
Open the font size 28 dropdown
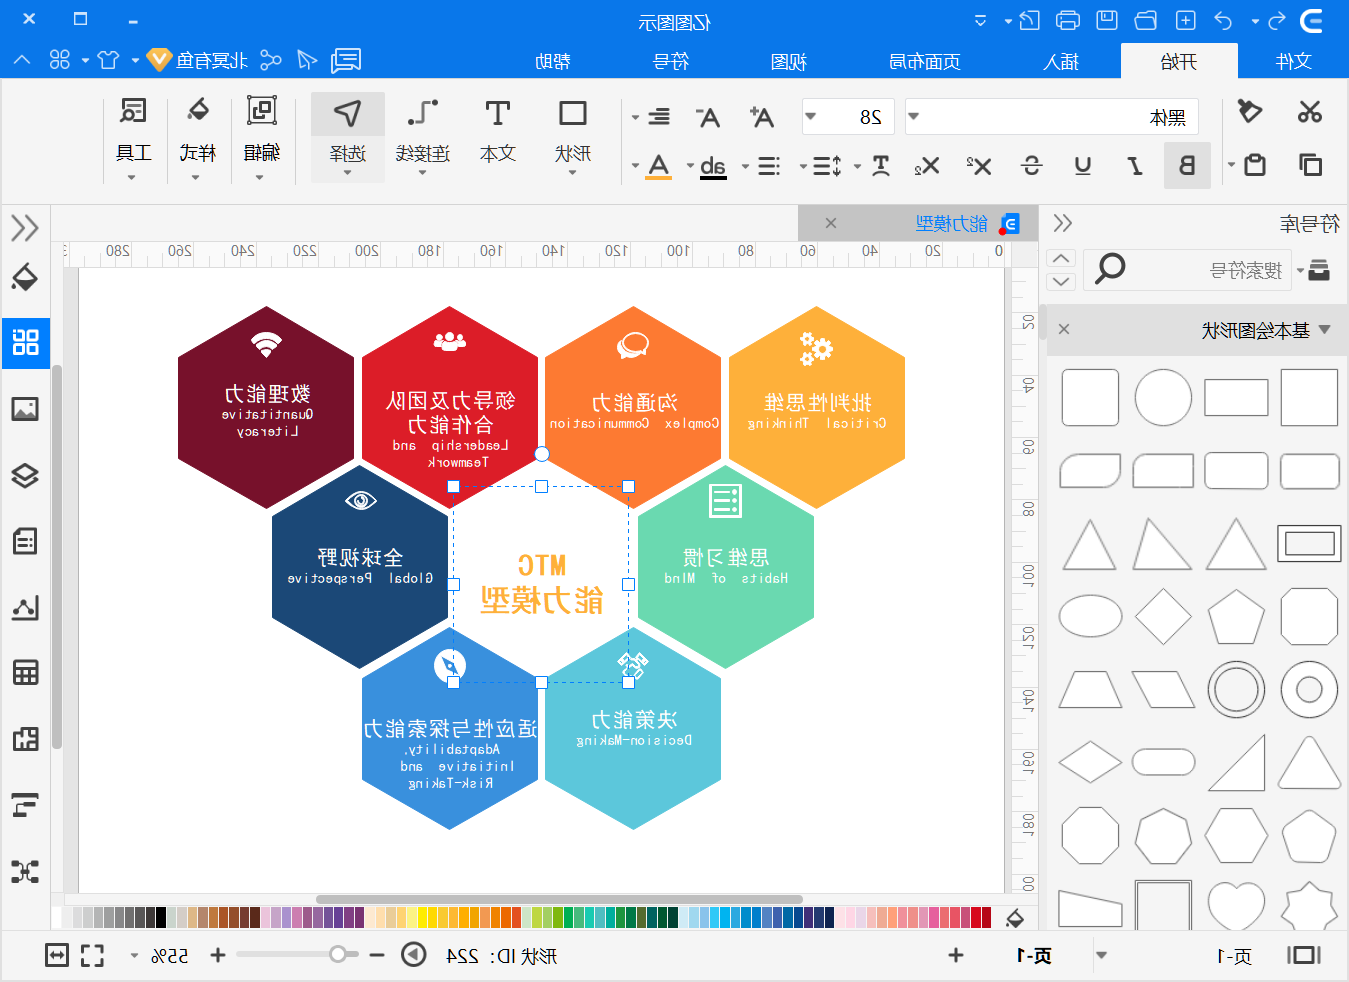[811, 117]
